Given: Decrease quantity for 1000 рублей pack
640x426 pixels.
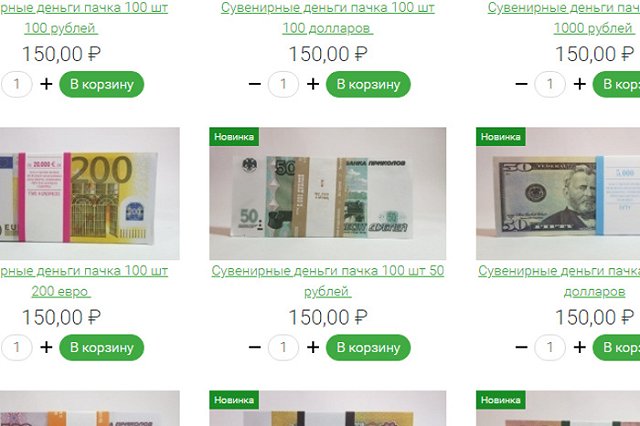Looking at the screenshot, I should point(521,84).
